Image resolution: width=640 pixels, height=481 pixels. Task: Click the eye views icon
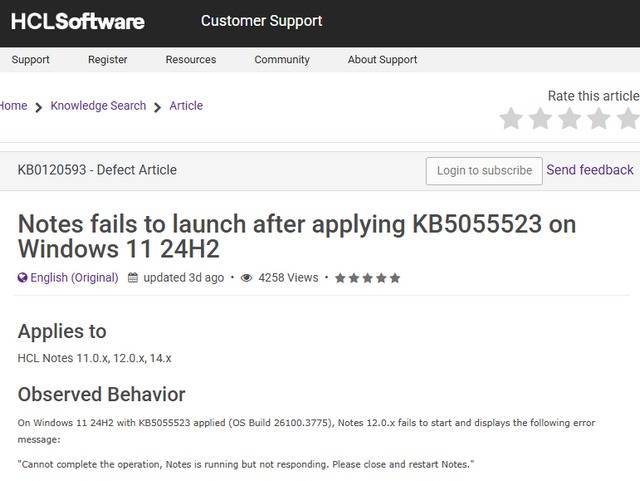pyautogui.click(x=246, y=278)
